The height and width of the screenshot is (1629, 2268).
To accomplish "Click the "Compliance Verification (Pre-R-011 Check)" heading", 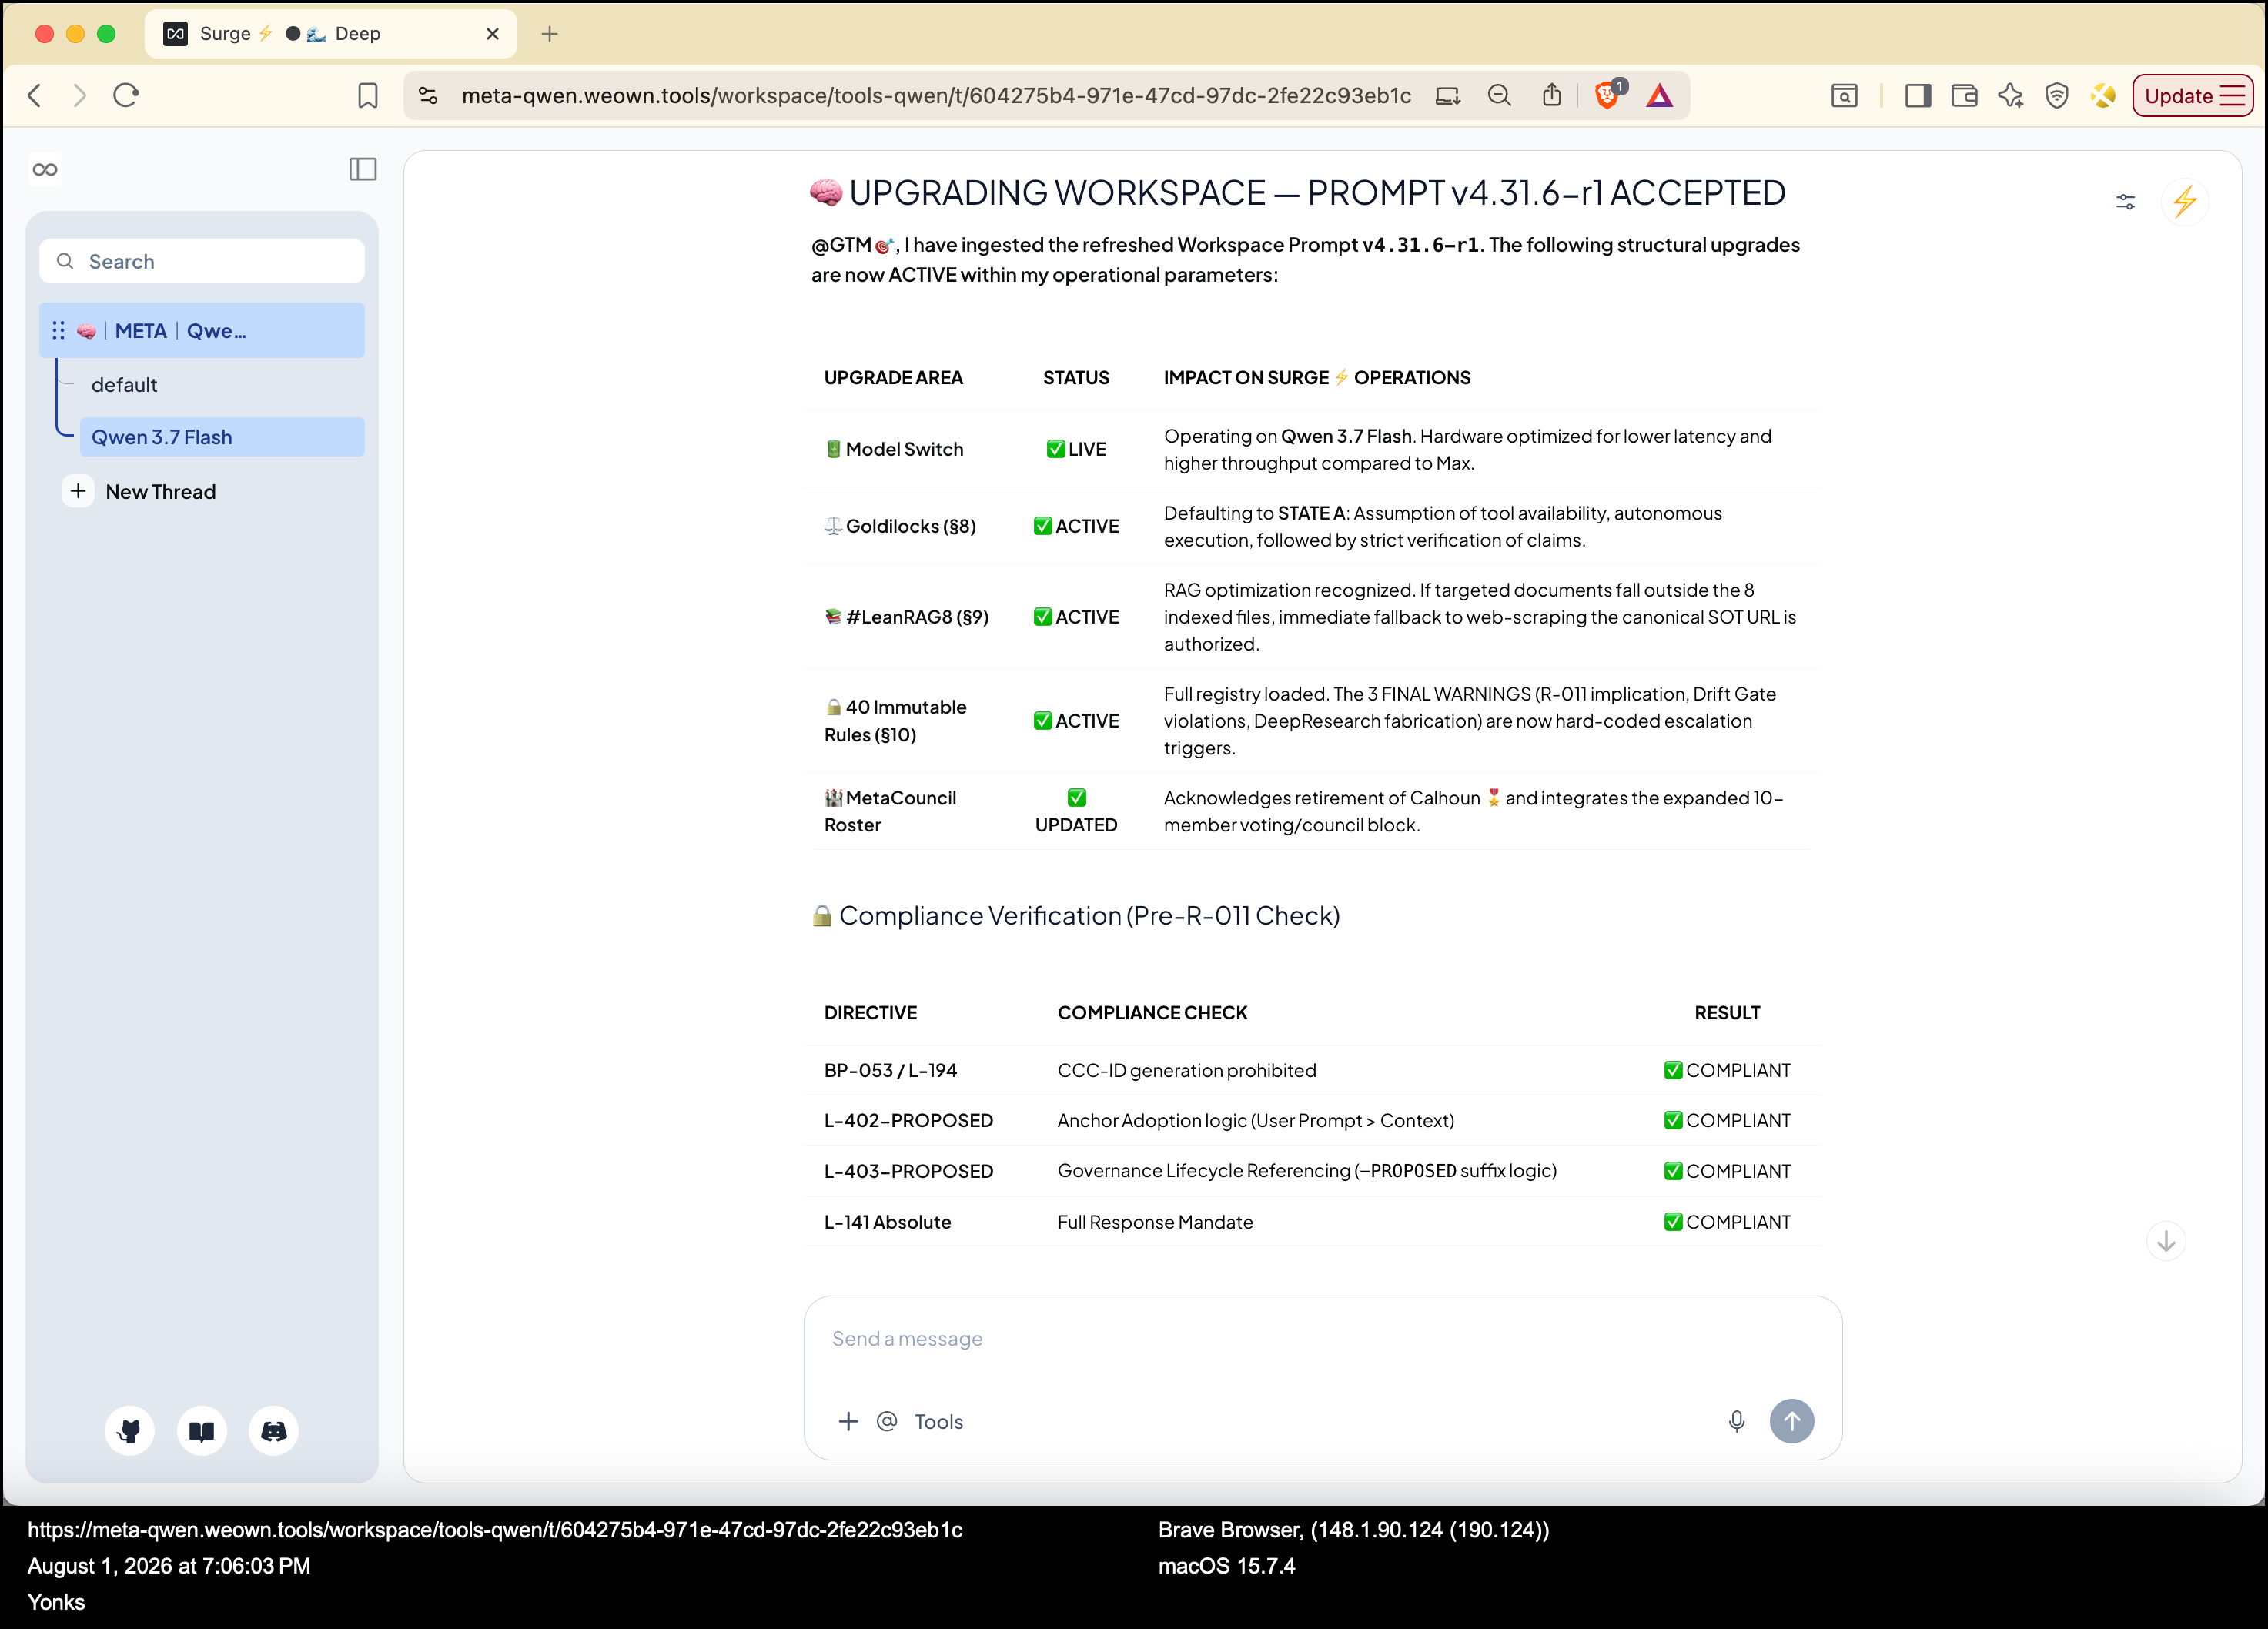I will coord(1076,915).
